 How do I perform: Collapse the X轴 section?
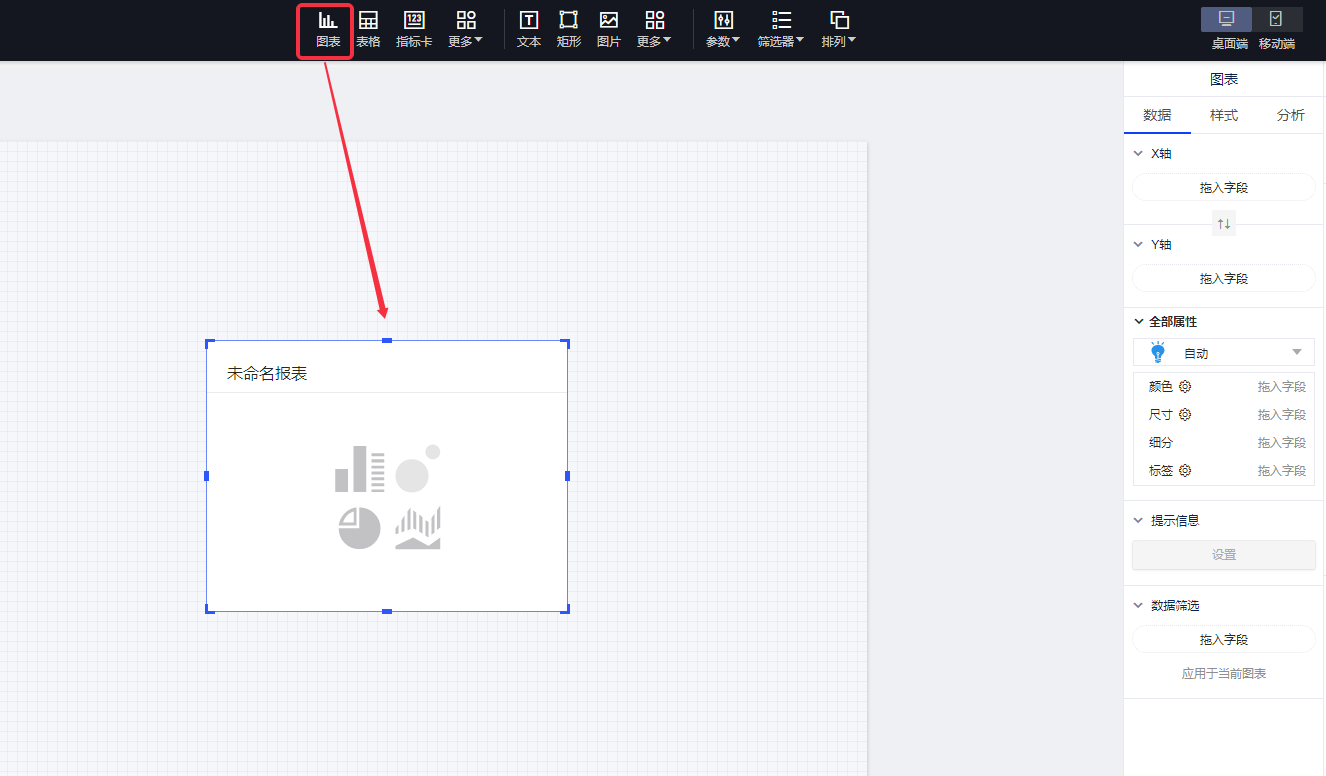1138,154
